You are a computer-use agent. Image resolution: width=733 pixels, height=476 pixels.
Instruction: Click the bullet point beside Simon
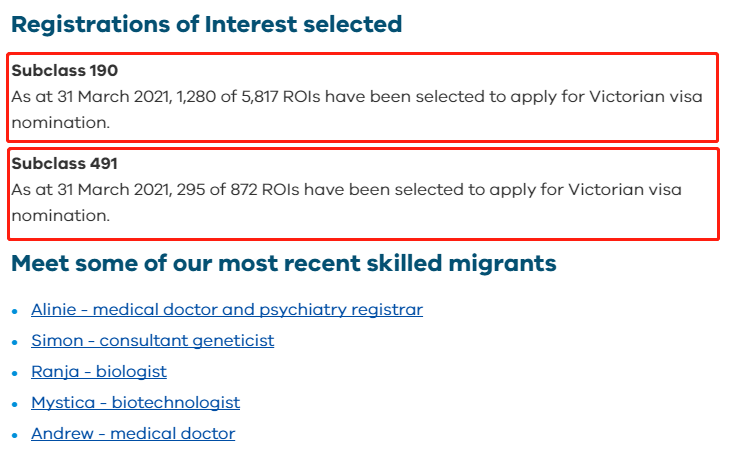tap(15, 342)
